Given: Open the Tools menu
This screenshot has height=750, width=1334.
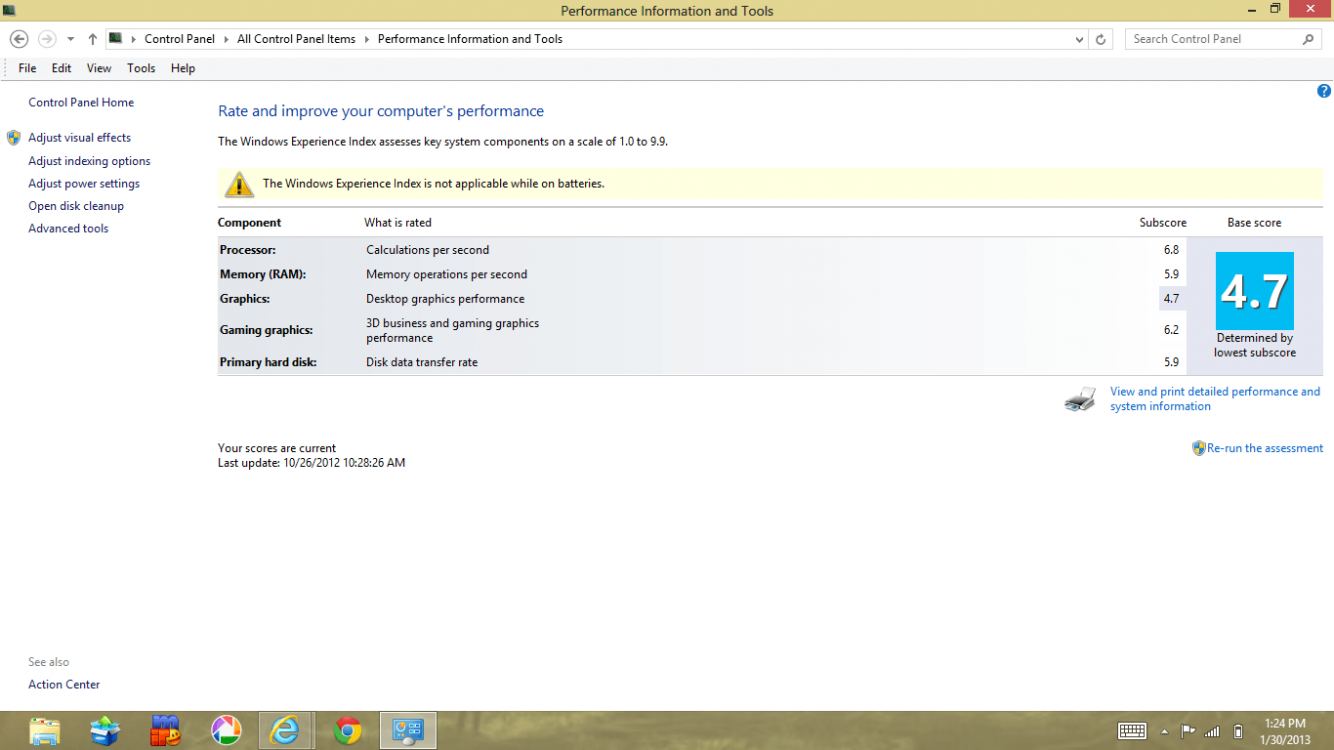Looking at the screenshot, I should [141, 68].
